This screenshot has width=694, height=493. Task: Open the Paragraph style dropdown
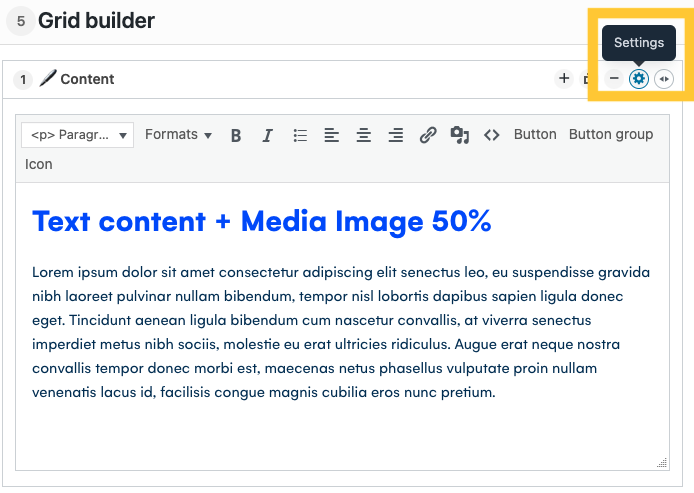point(78,135)
